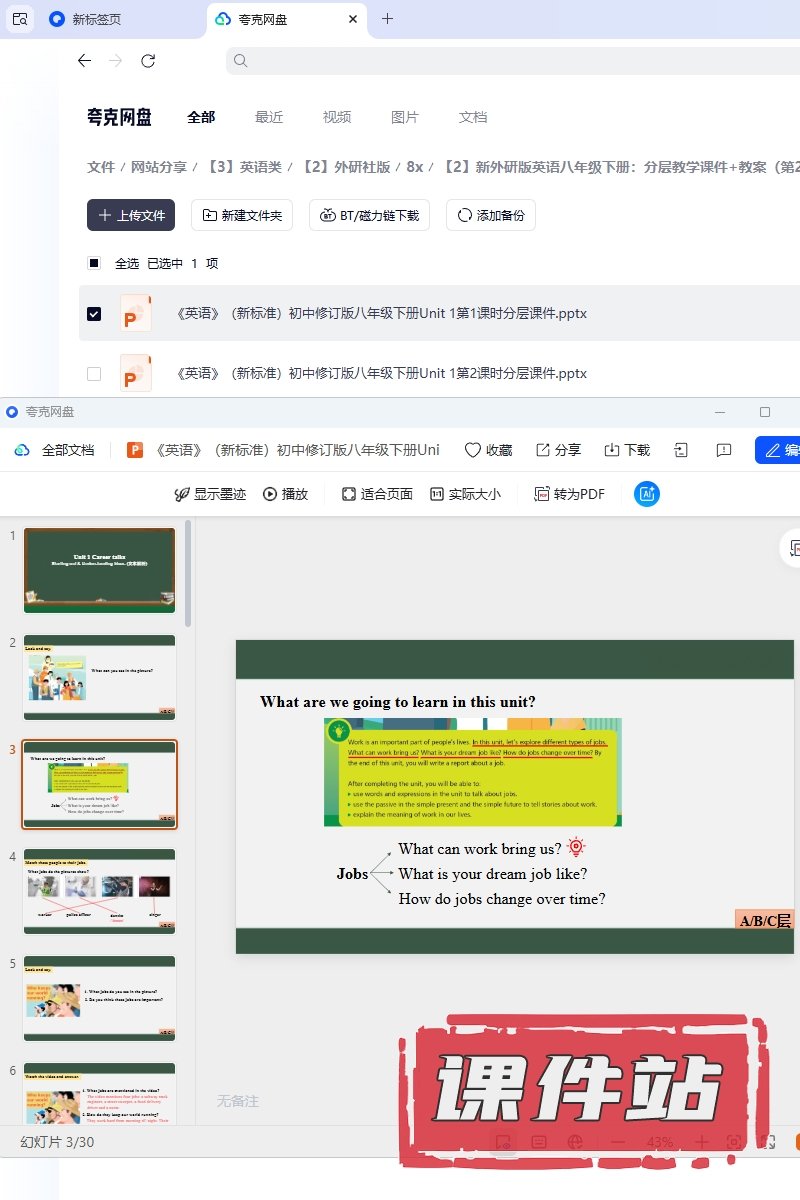This screenshot has height=1200, width=800.
Task: Click 收藏 heart icon to favorite the file
Action: click(x=473, y=450)
